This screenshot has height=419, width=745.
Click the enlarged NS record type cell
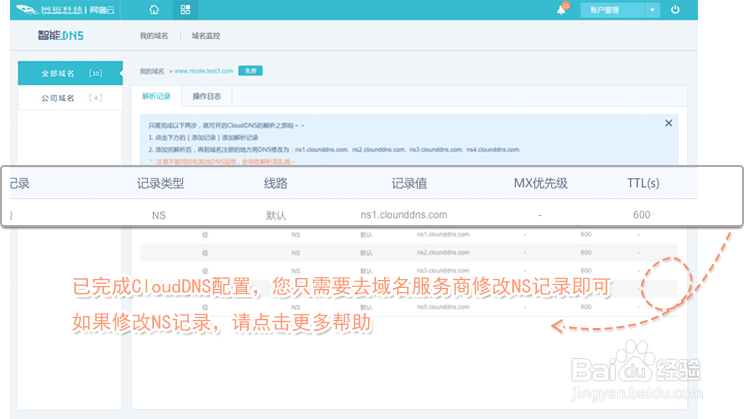point(159,216)
